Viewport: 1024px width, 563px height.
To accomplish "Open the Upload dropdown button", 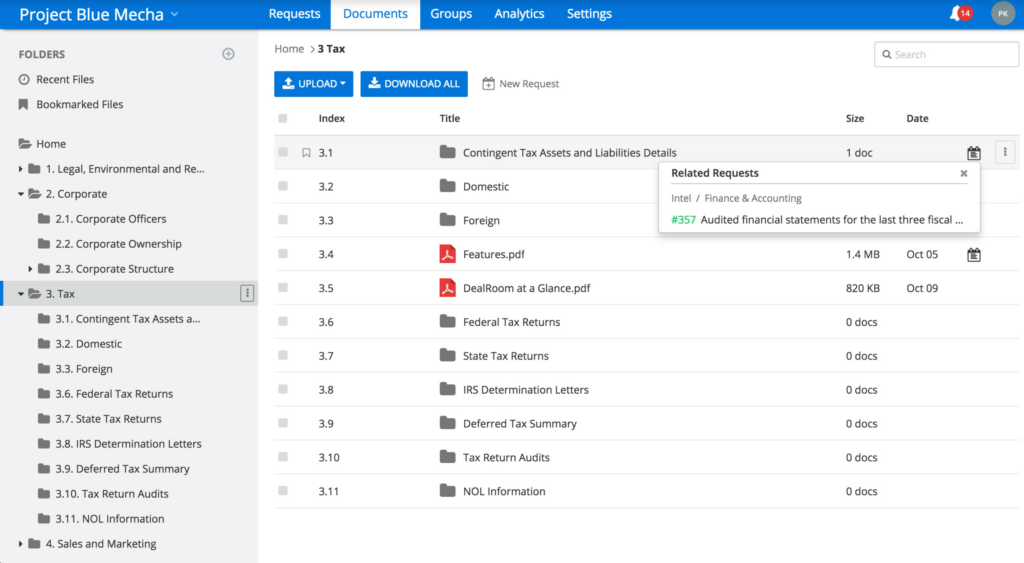I will click(x=313, y=84).
